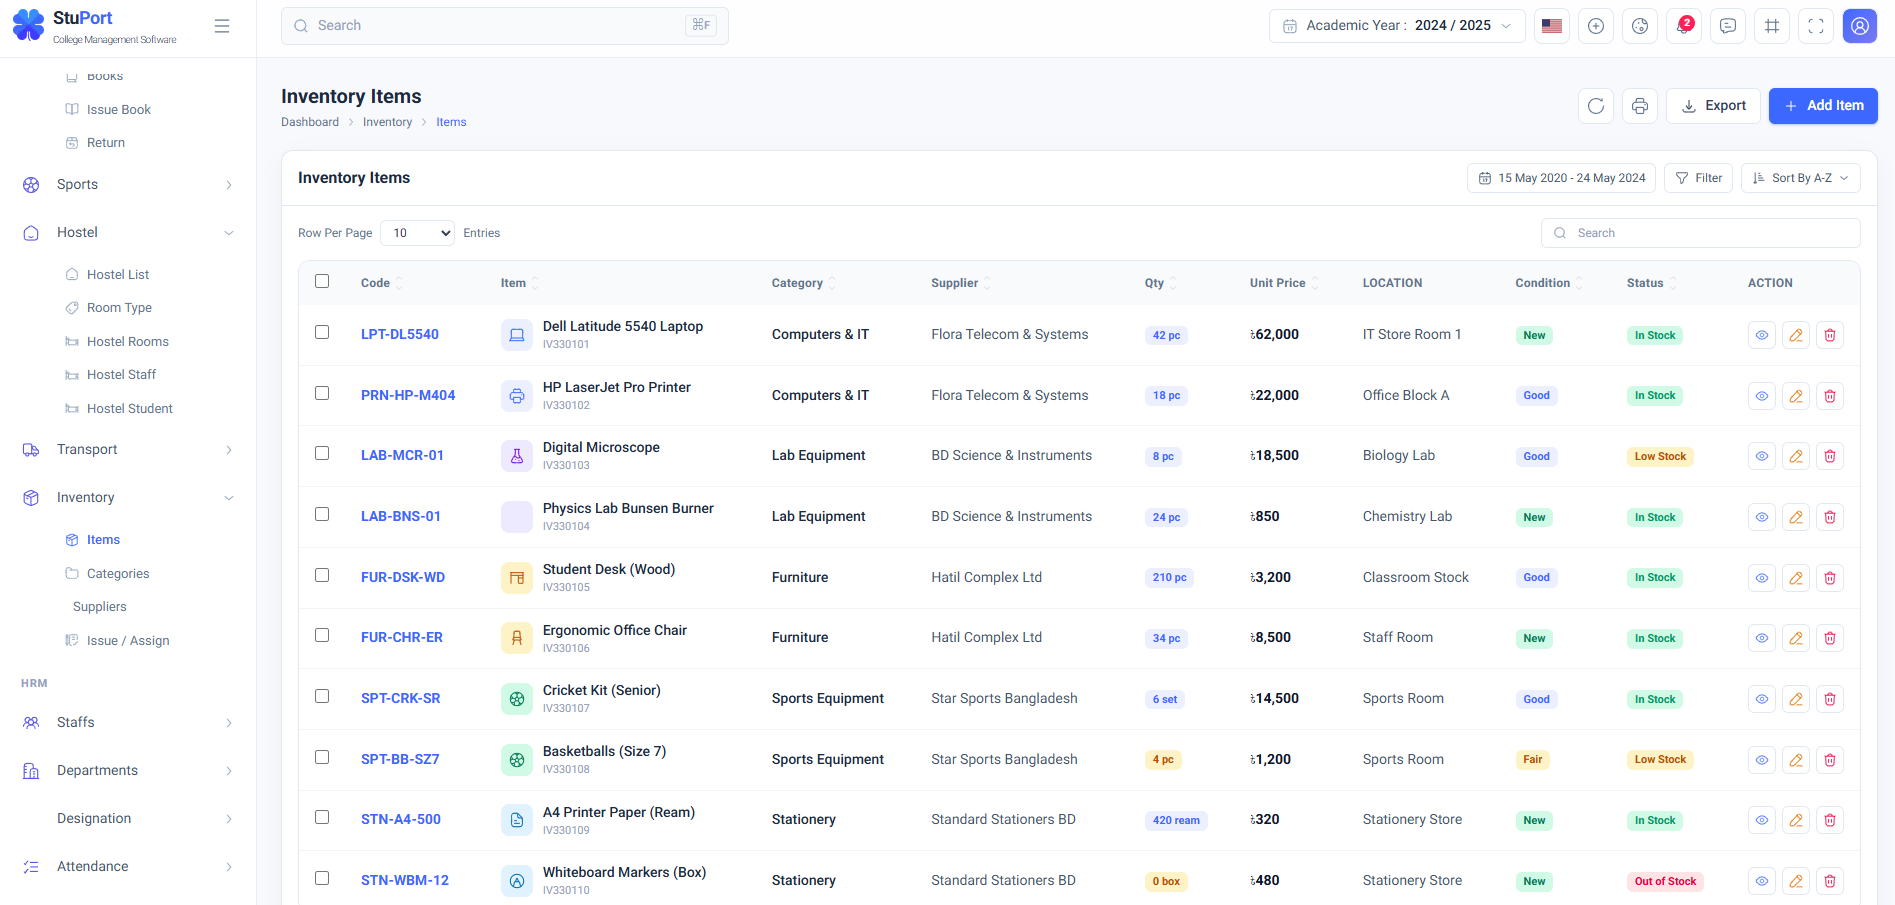
Task: Open the language flag selector
Action: pos(1552,26)
